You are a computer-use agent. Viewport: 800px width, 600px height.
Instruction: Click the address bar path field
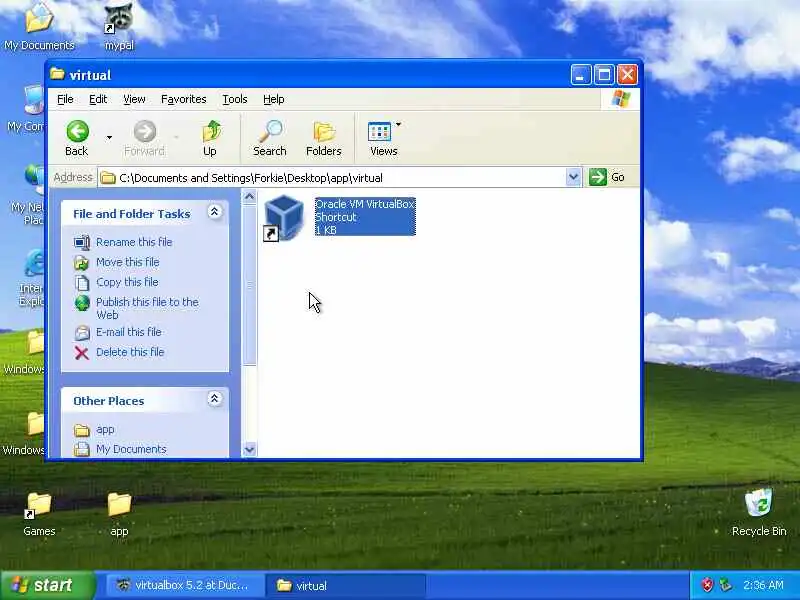click(332, 178)
